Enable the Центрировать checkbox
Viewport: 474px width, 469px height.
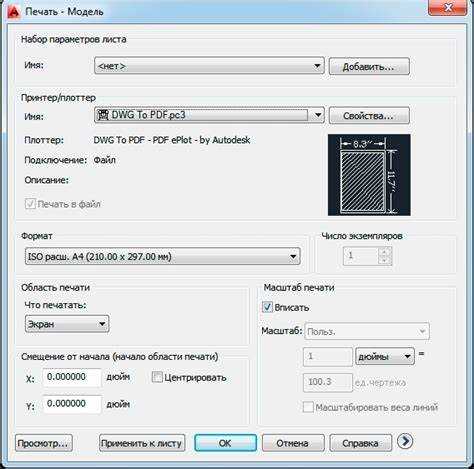pos(157,378)
